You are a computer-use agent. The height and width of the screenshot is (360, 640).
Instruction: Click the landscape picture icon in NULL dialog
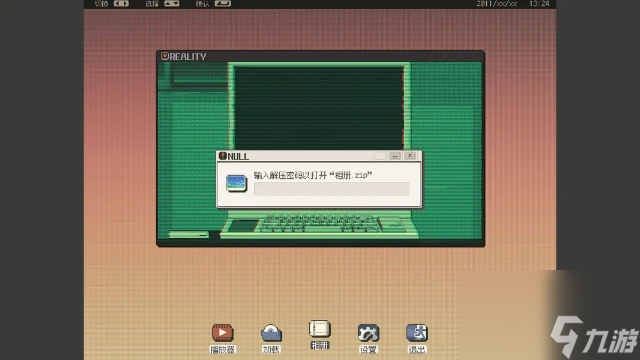click(236, 183)
